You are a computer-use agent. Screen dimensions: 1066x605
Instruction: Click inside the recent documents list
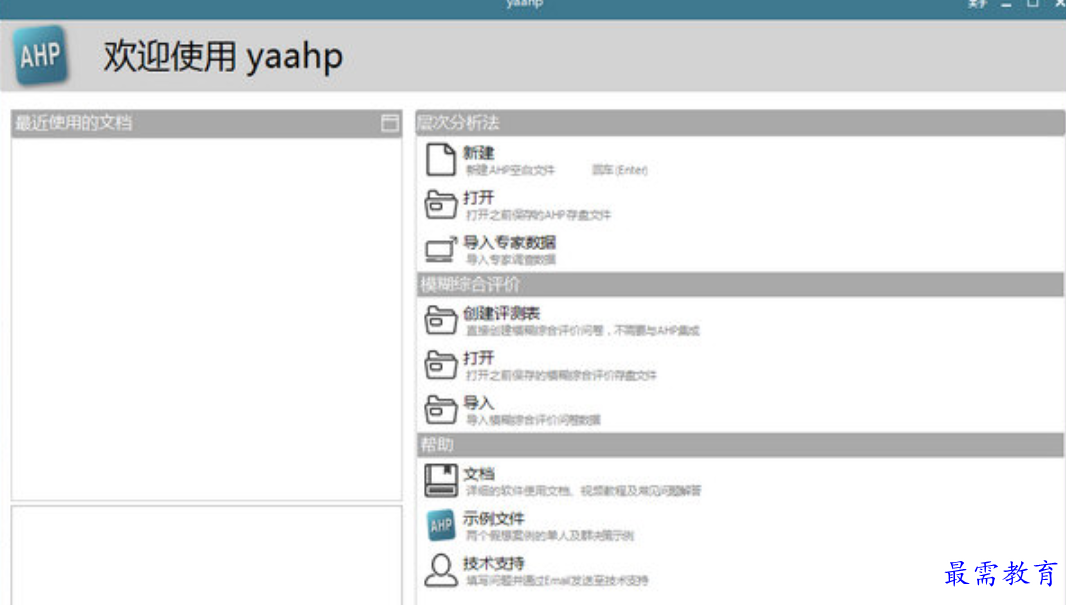[x=207, y=319]
